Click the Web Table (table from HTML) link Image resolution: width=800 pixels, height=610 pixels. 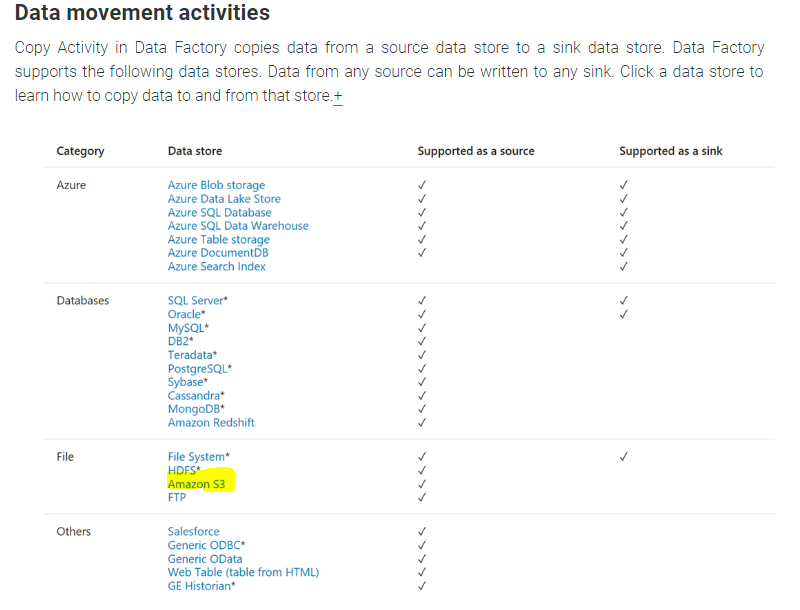pos(243,572)
